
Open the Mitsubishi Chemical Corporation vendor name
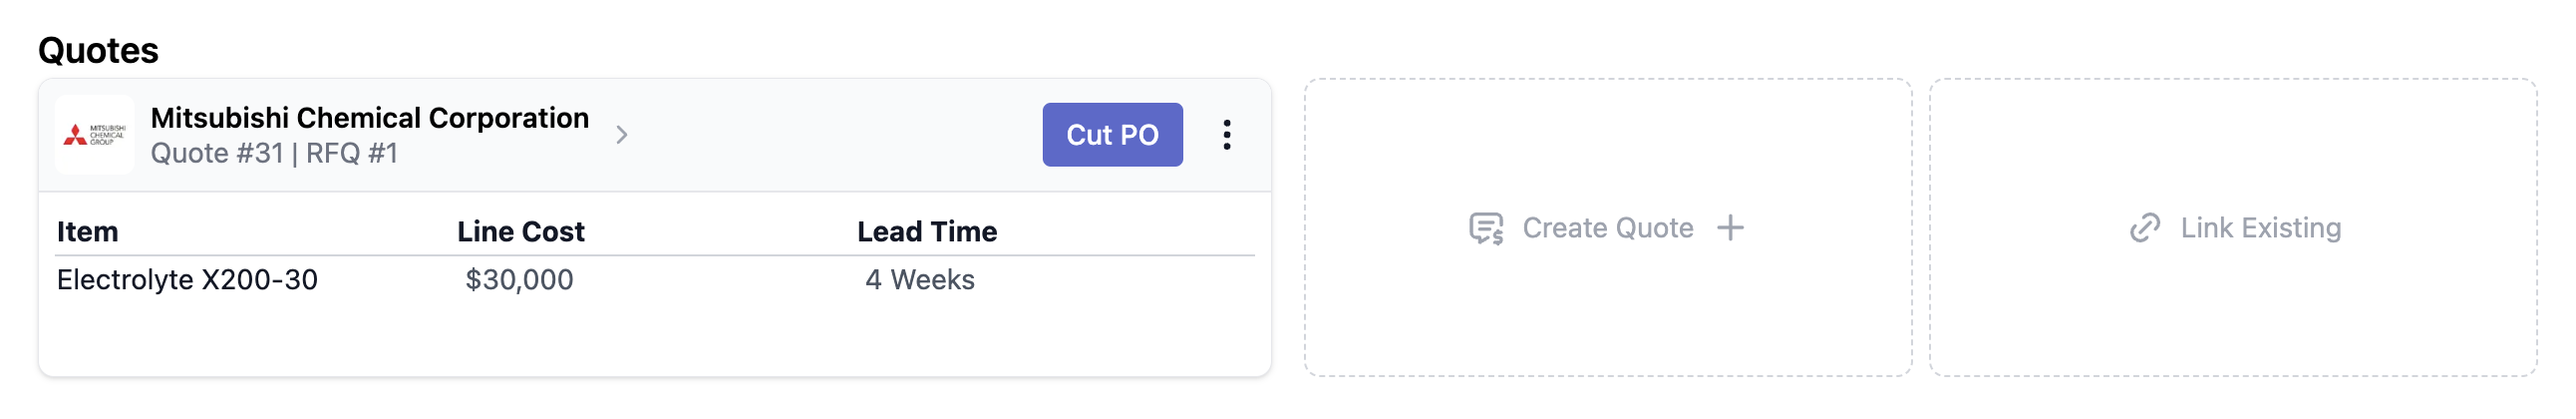[x=369, y=118]
